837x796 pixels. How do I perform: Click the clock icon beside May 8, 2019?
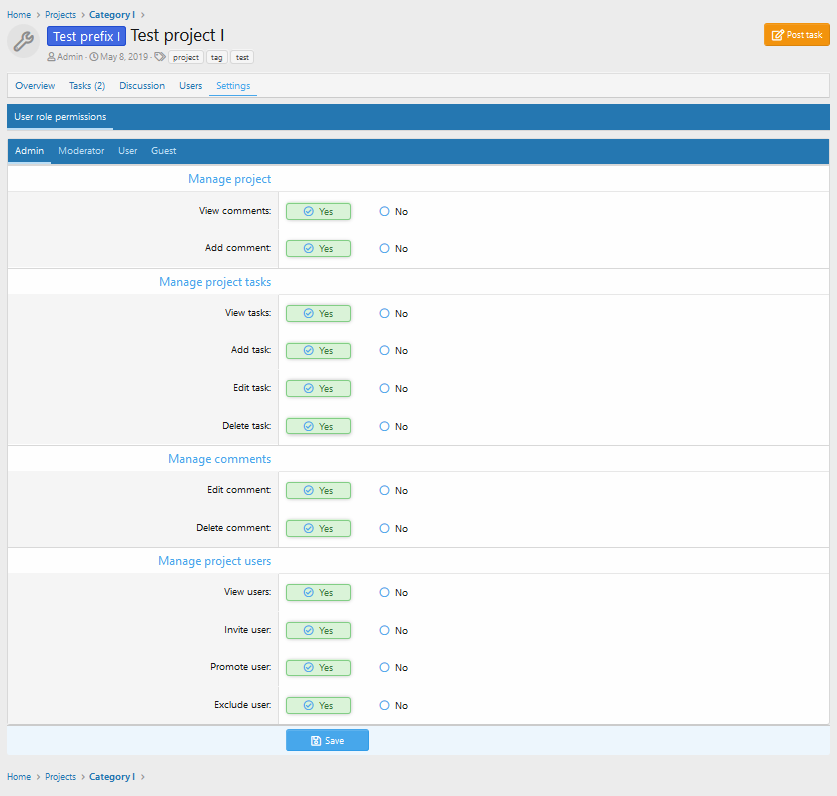click(x=94, y=57)
